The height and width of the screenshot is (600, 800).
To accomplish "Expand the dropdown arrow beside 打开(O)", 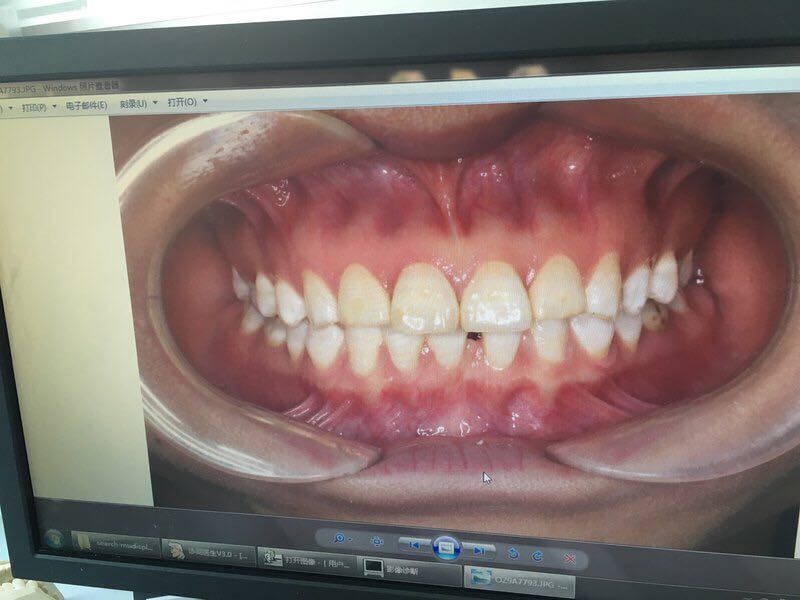I will click(x=205, y=101).
